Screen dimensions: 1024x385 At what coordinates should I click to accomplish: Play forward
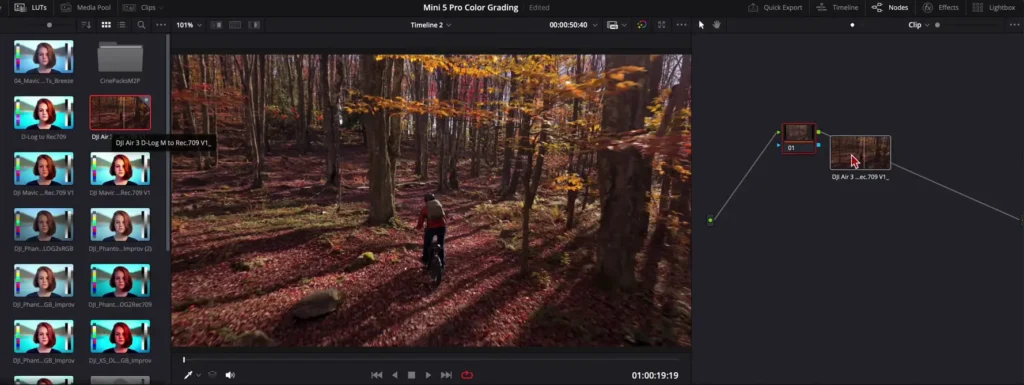click(x=428, y=375)
